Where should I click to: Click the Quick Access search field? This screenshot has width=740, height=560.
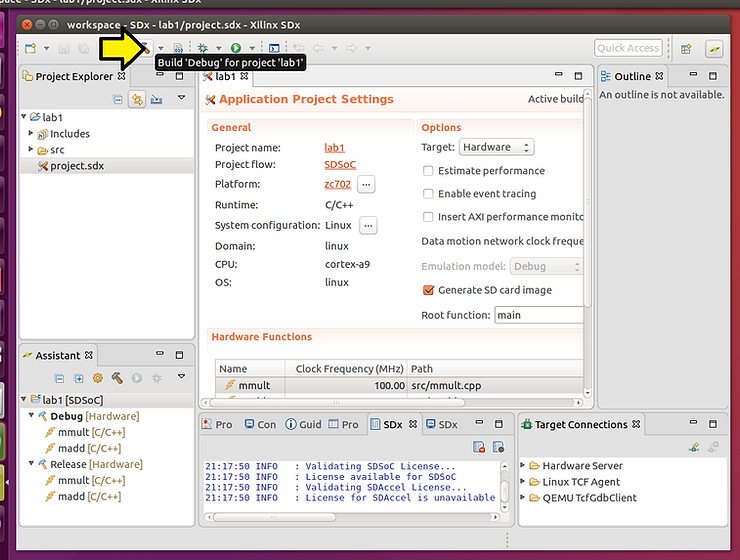coord(628,48)
